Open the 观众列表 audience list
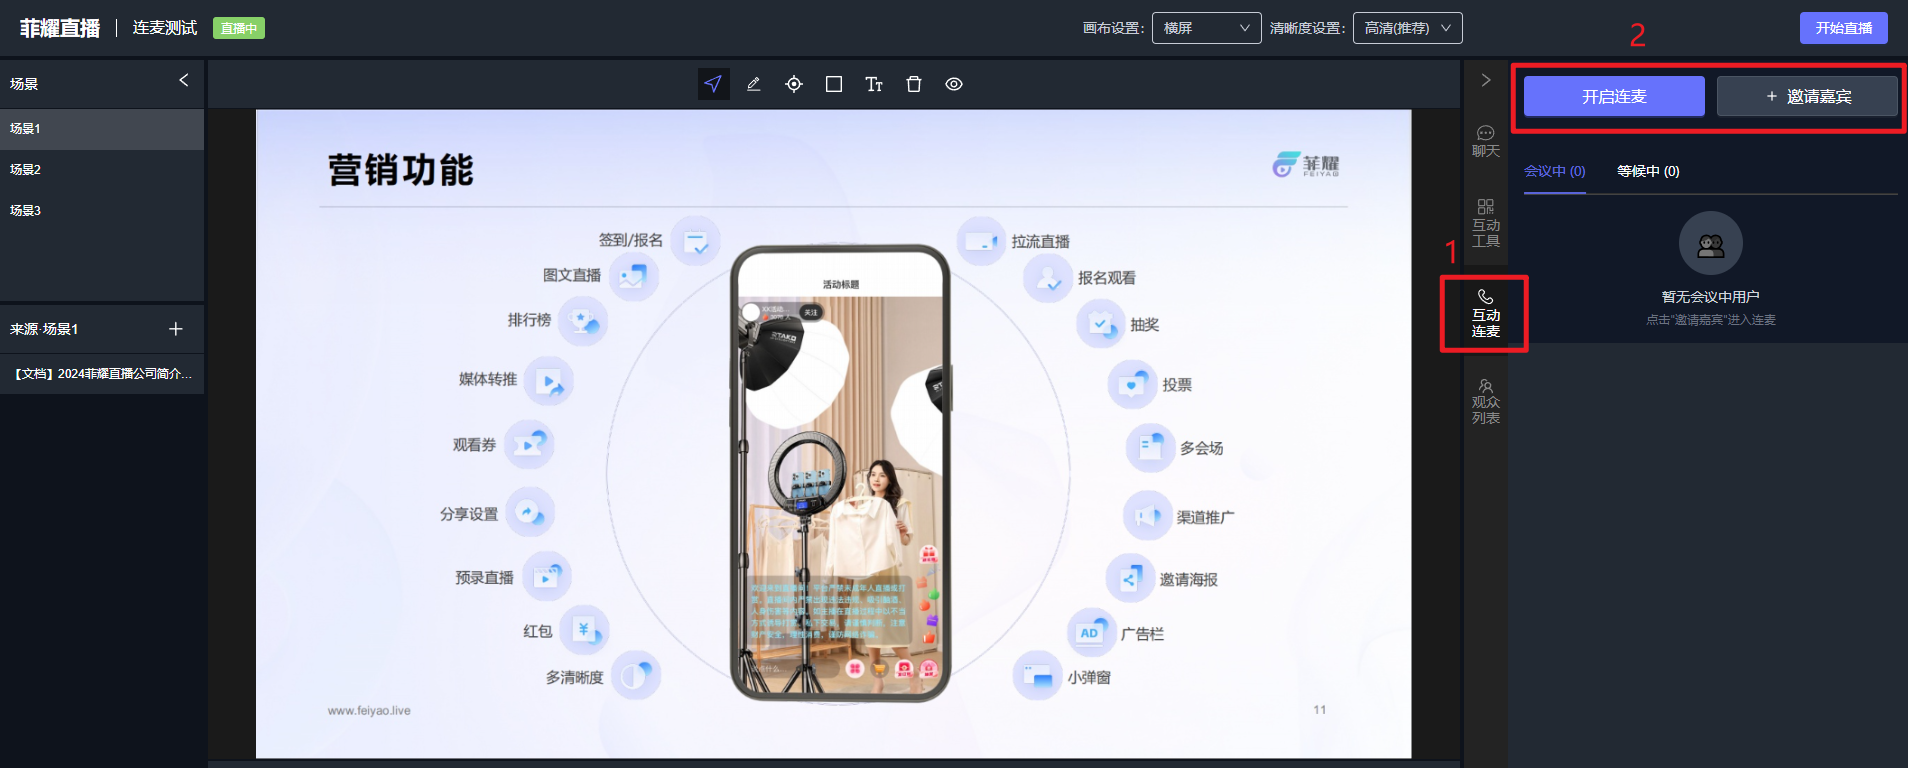Image resolution: width=1908 pixels, height=768 pixels. [x=1485, y=401]
